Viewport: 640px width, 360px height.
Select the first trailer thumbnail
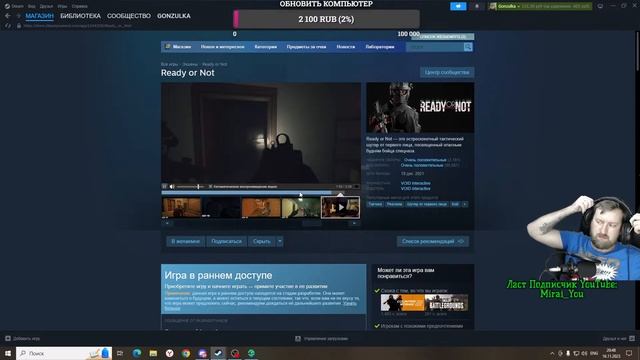(182, 207)
